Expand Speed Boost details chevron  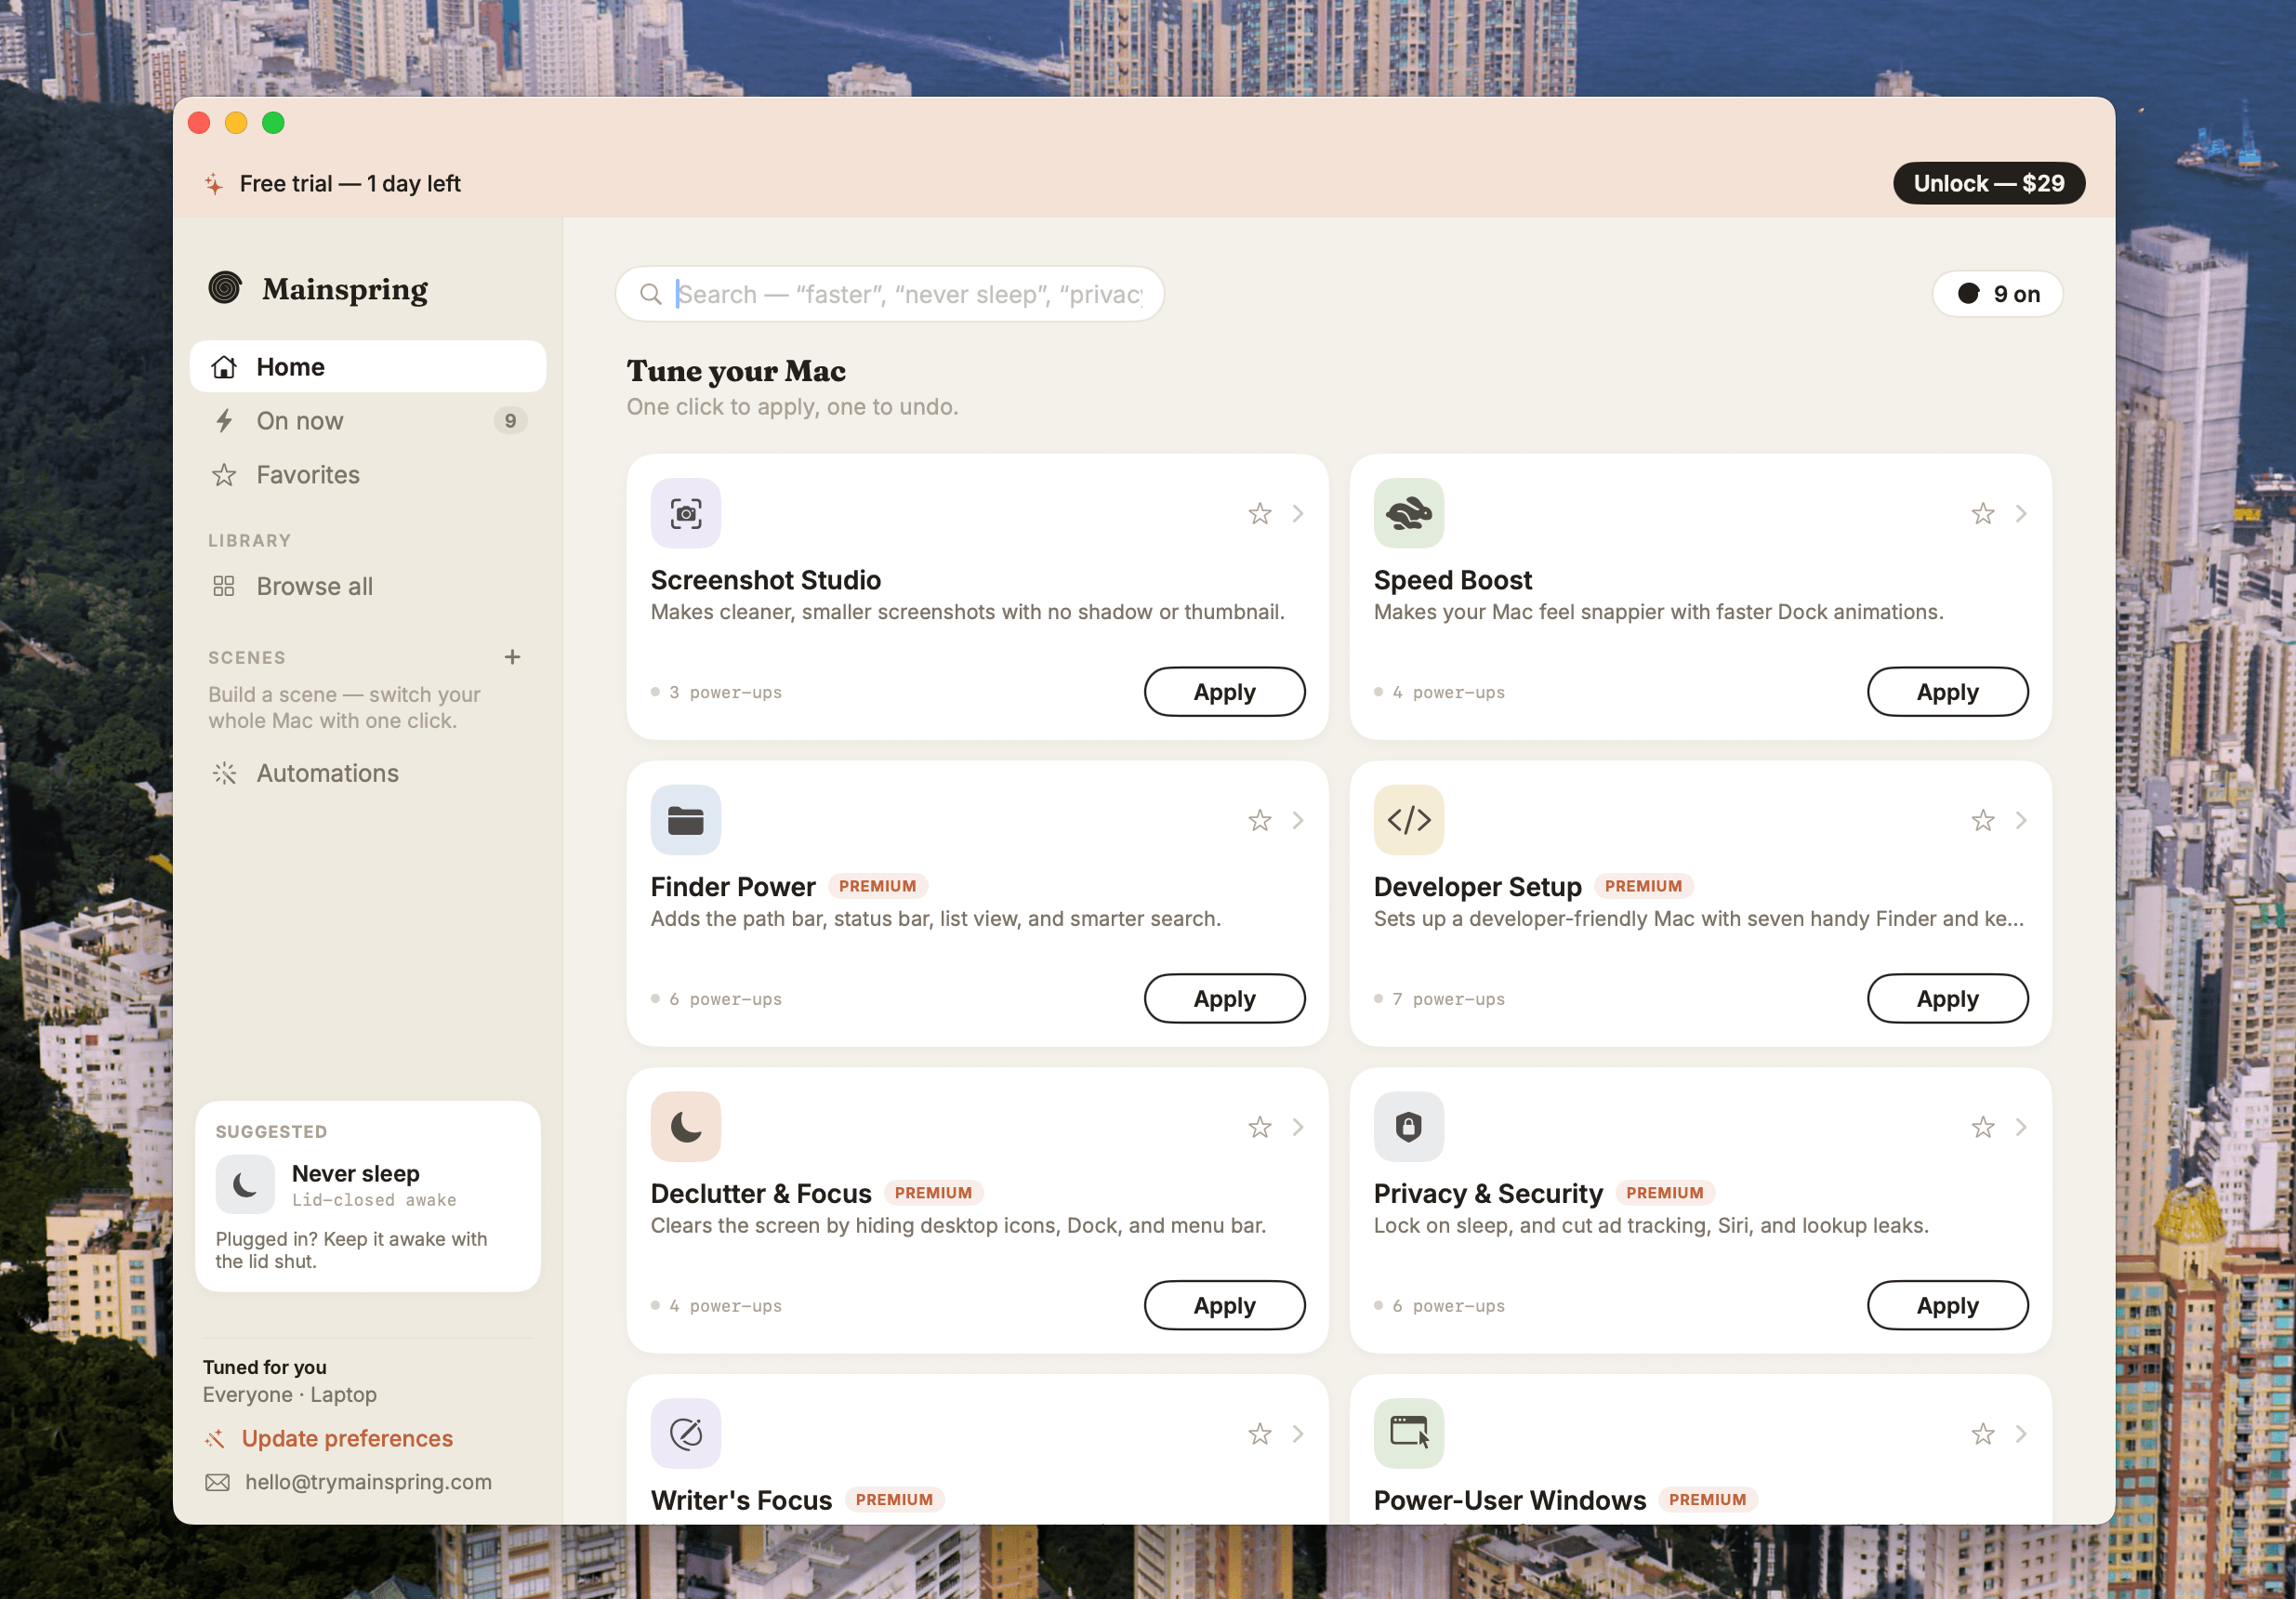[x=2021, y=514]
